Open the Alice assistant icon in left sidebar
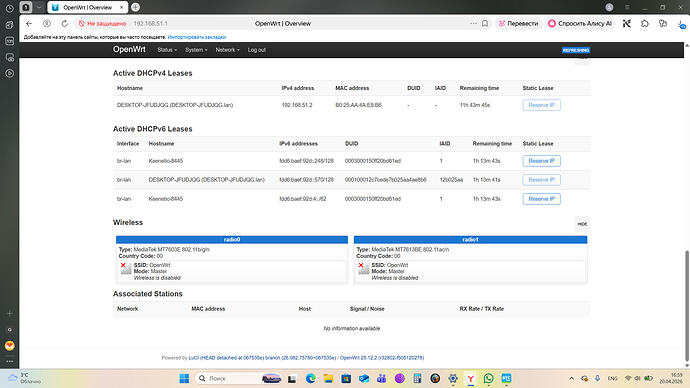 coord(10,346)
